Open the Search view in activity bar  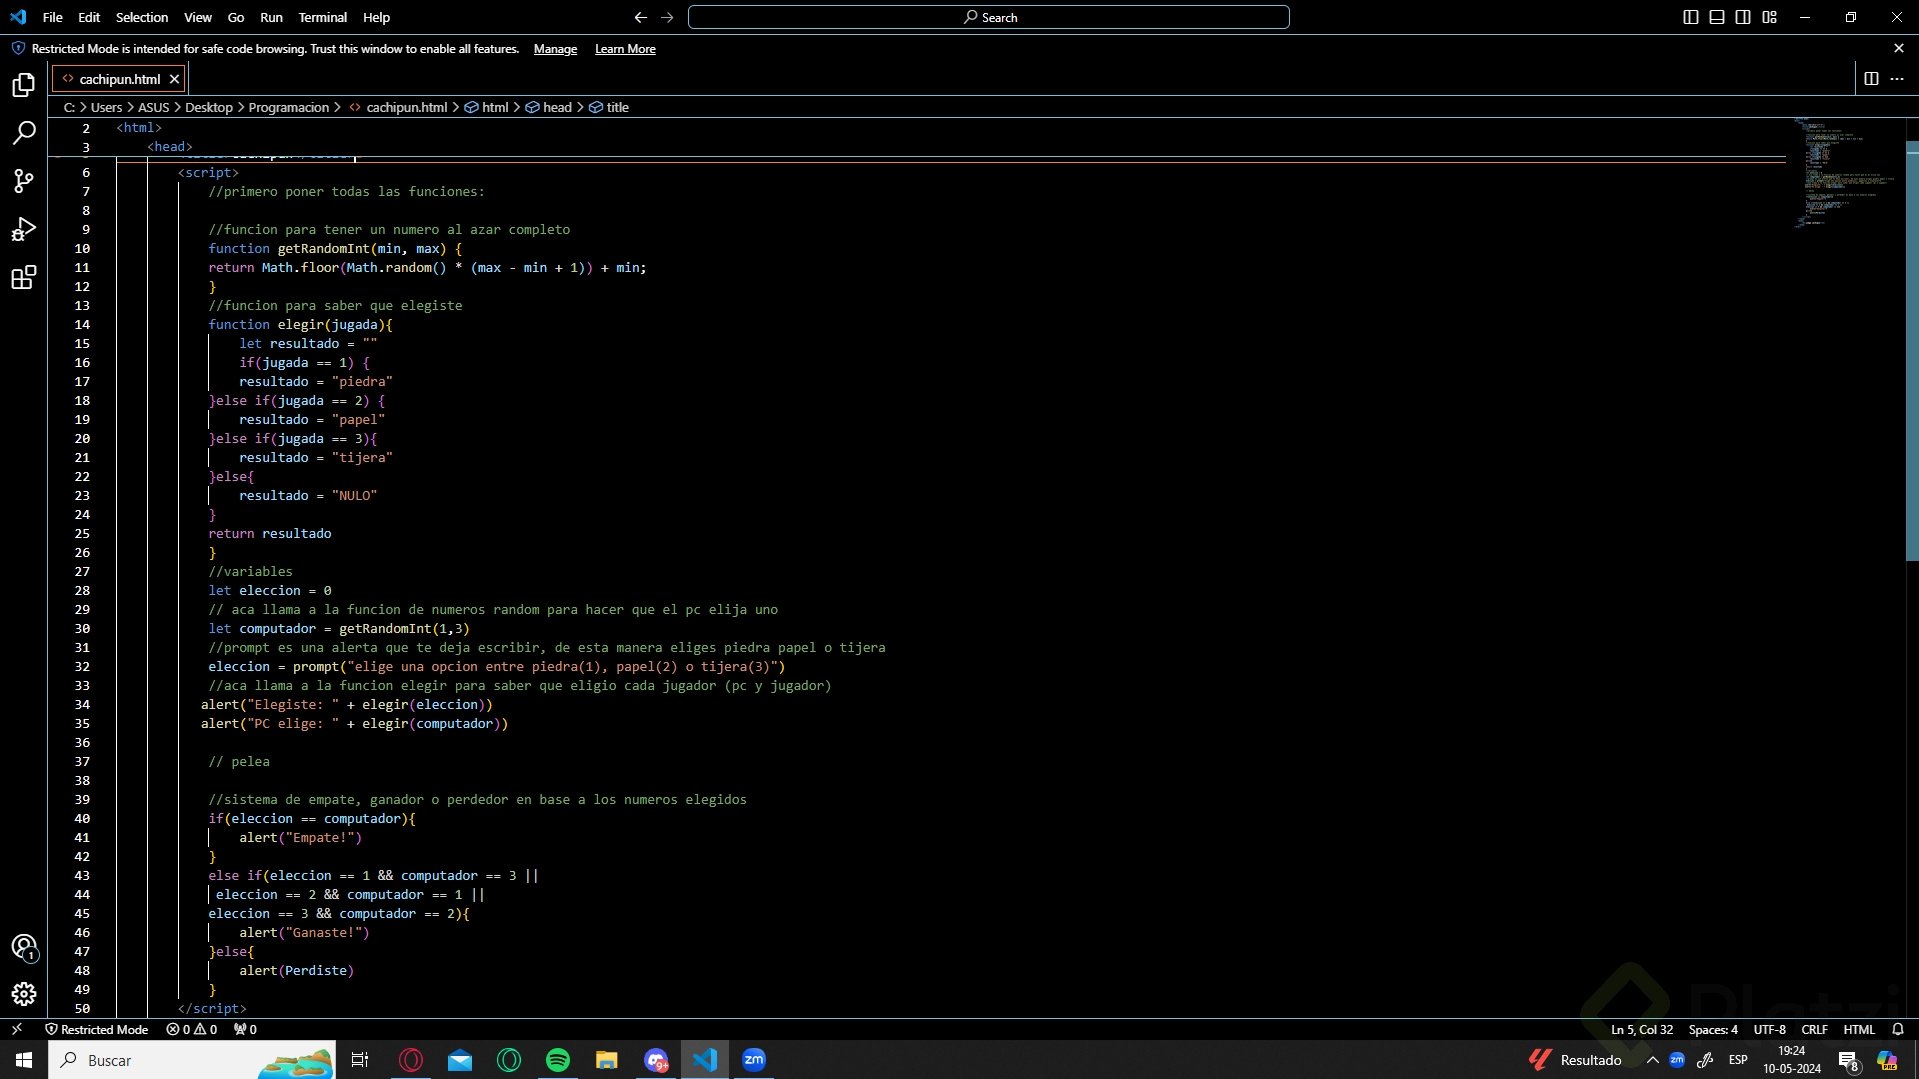tap(24, 133)
